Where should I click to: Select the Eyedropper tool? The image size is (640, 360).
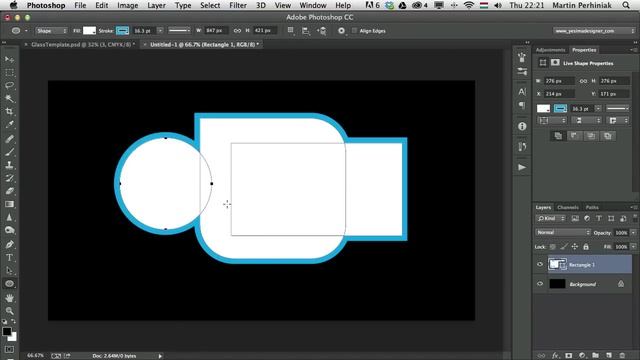point(9,124)
